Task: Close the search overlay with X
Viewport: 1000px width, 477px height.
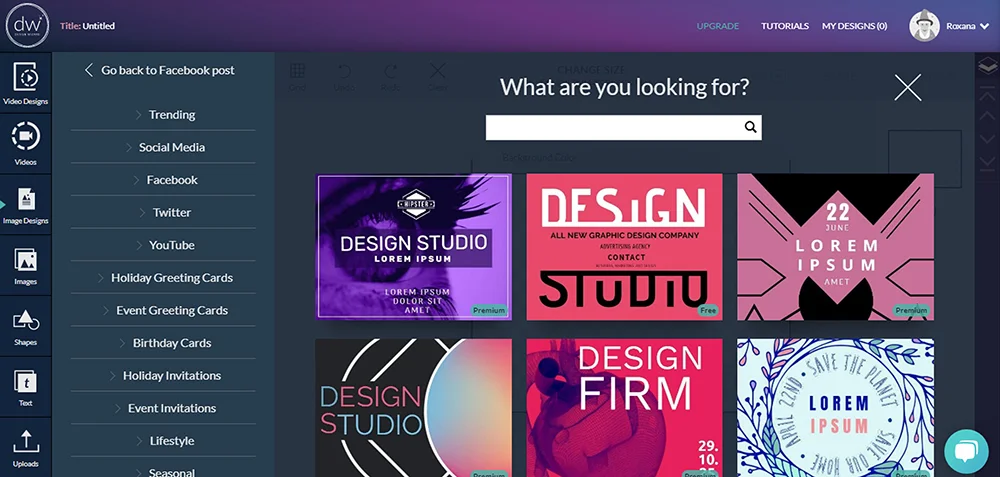Action: (x=908, y=87)
